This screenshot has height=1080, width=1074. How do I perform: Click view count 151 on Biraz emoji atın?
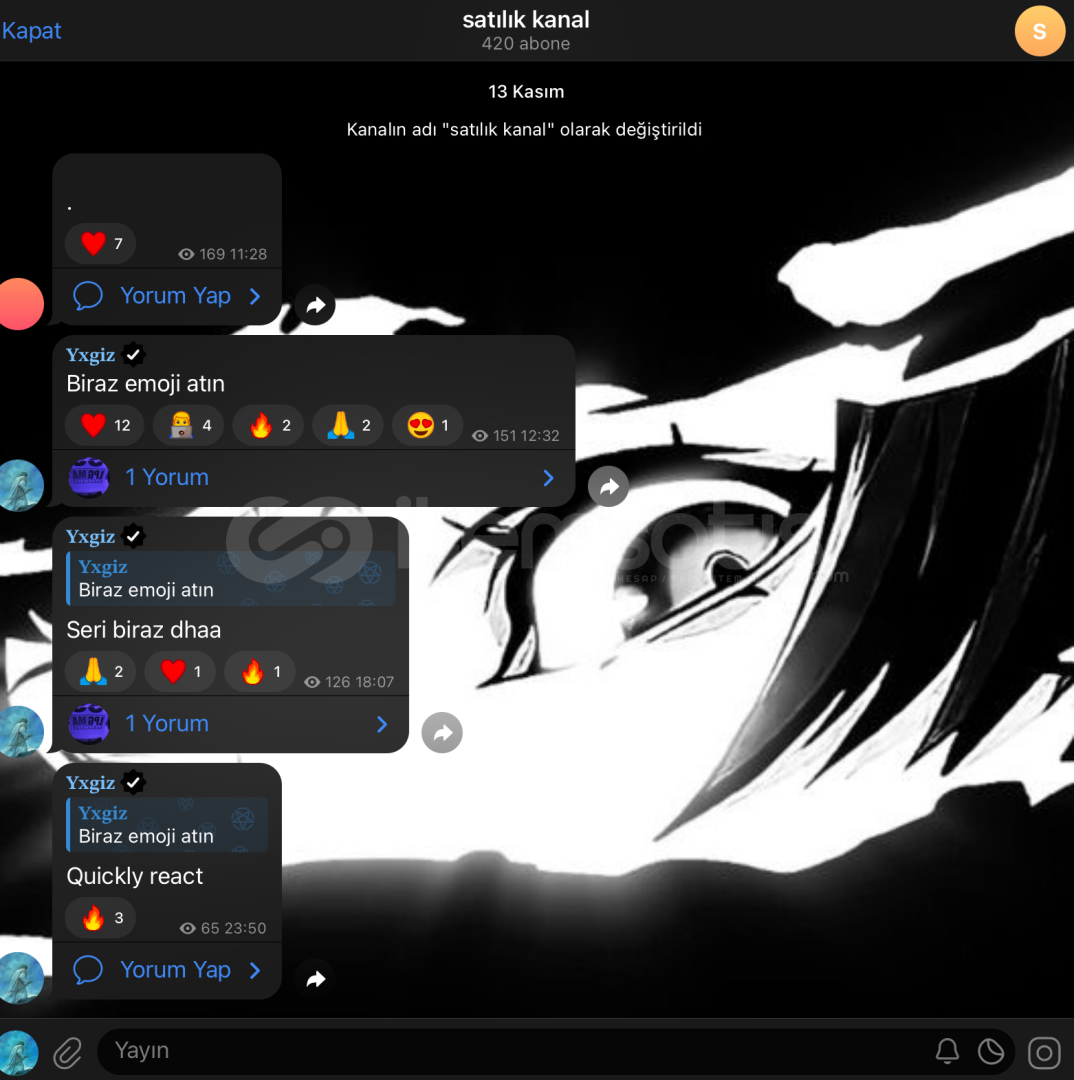(x=504, y=436)
